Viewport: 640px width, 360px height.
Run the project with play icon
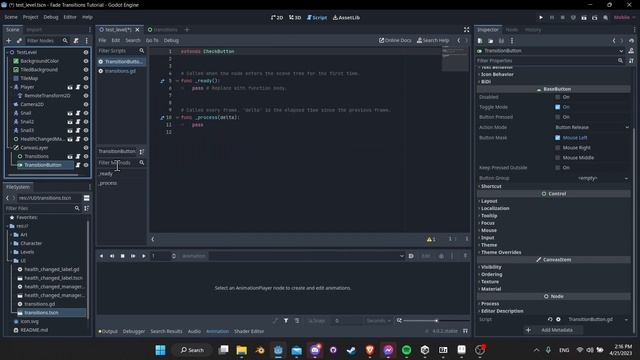click(x=541, y=18)
